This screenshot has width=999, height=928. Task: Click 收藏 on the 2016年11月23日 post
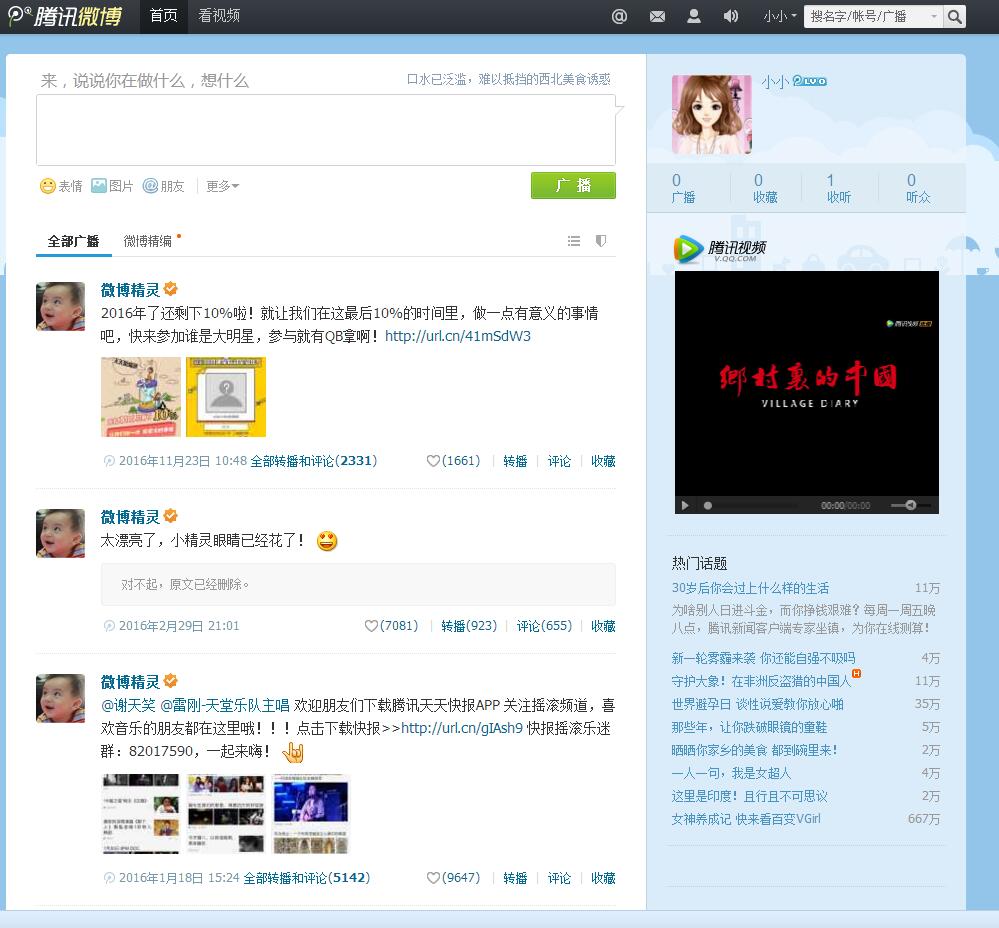(x=603, y=461)
